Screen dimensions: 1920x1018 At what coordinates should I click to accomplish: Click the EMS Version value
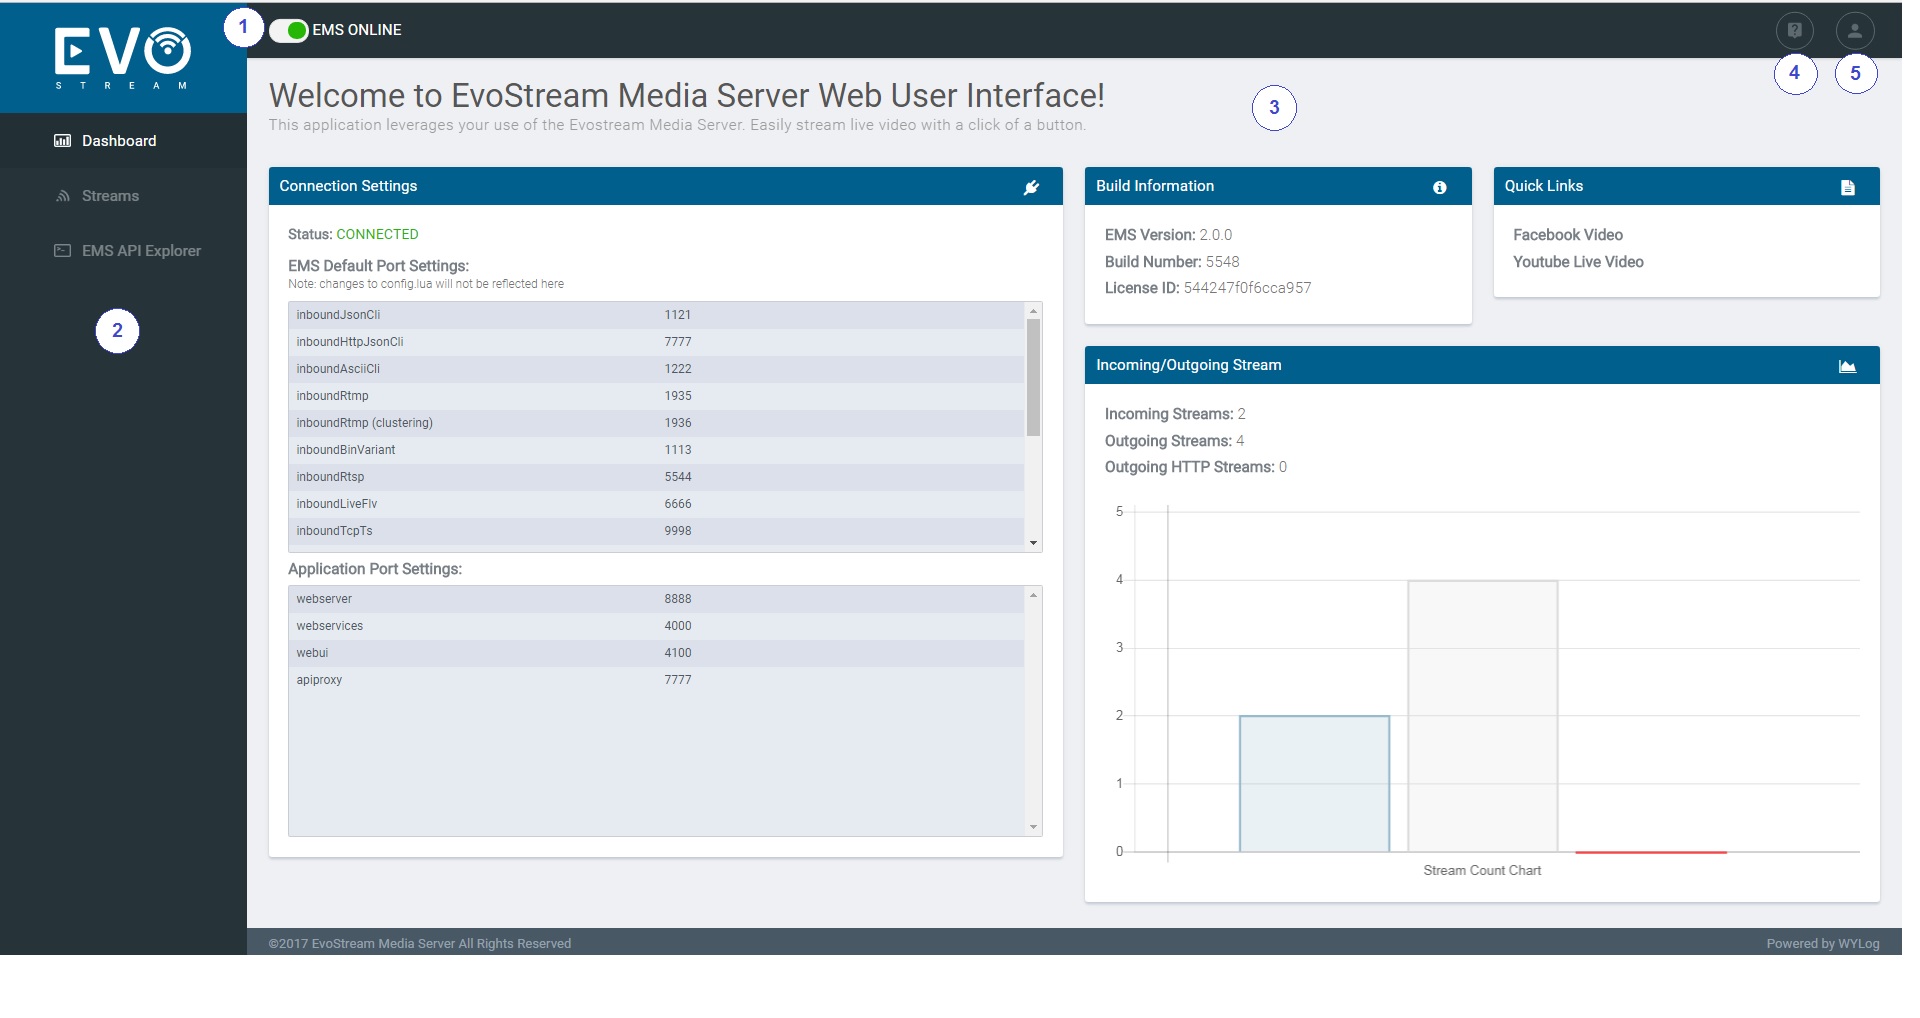(1216, 235)
